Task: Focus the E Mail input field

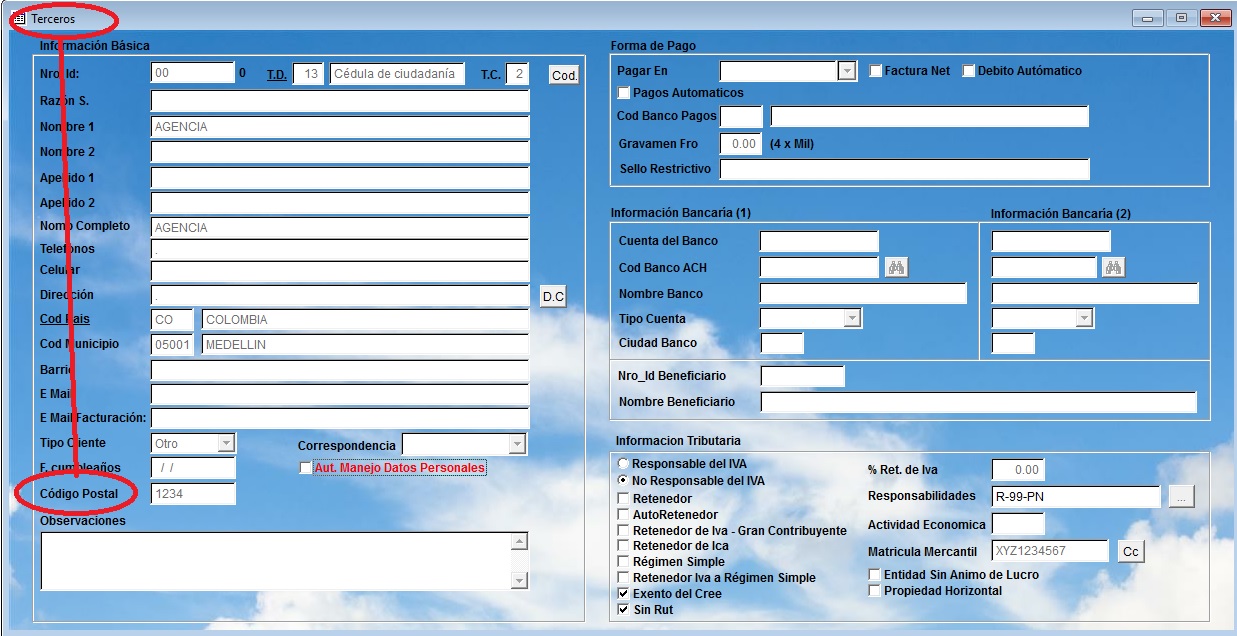Action: click(340, 394)
